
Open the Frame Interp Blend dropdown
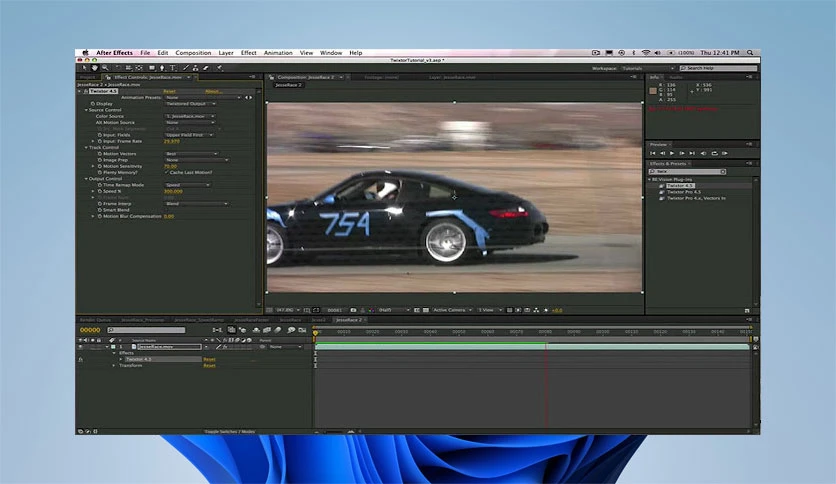click(x=197, y=204)
